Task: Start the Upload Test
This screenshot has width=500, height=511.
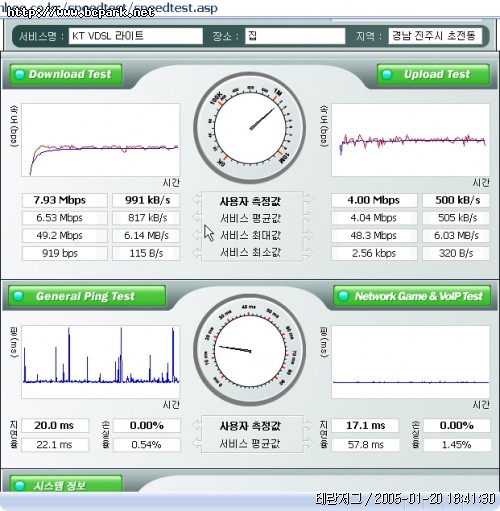Action: click(433, 74)
